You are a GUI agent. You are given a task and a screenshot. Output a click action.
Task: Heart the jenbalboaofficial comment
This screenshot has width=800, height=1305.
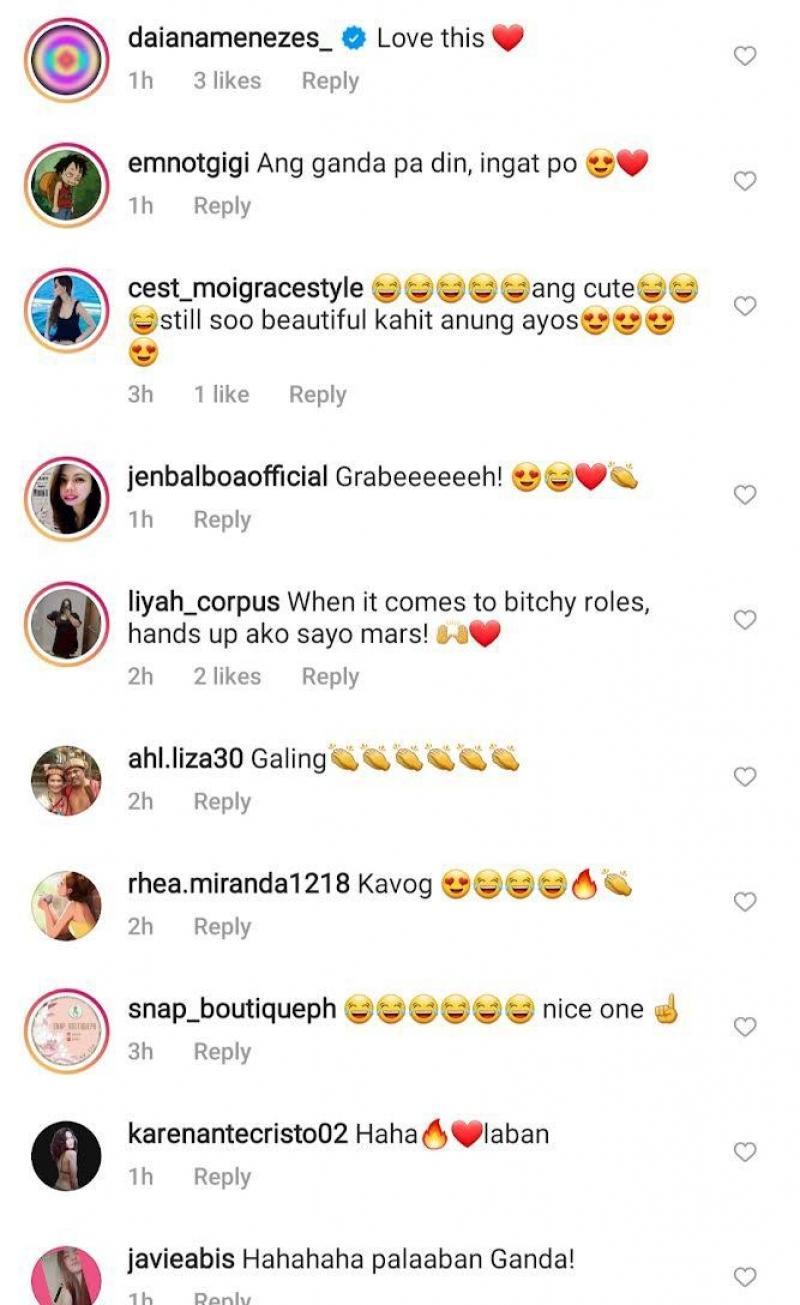(x=745, y=495)
